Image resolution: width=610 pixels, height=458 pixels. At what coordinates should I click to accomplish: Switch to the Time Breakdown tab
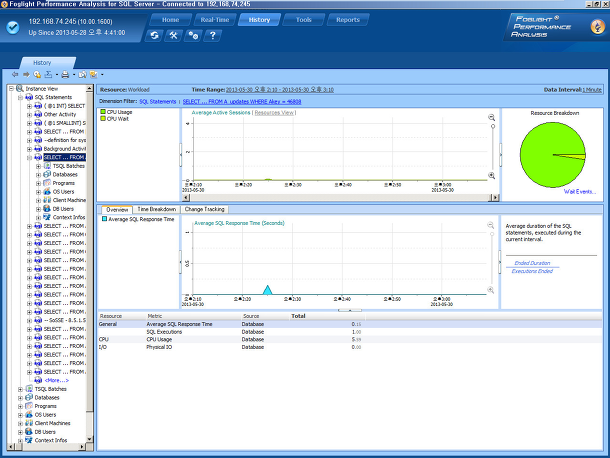coord(157,209)
